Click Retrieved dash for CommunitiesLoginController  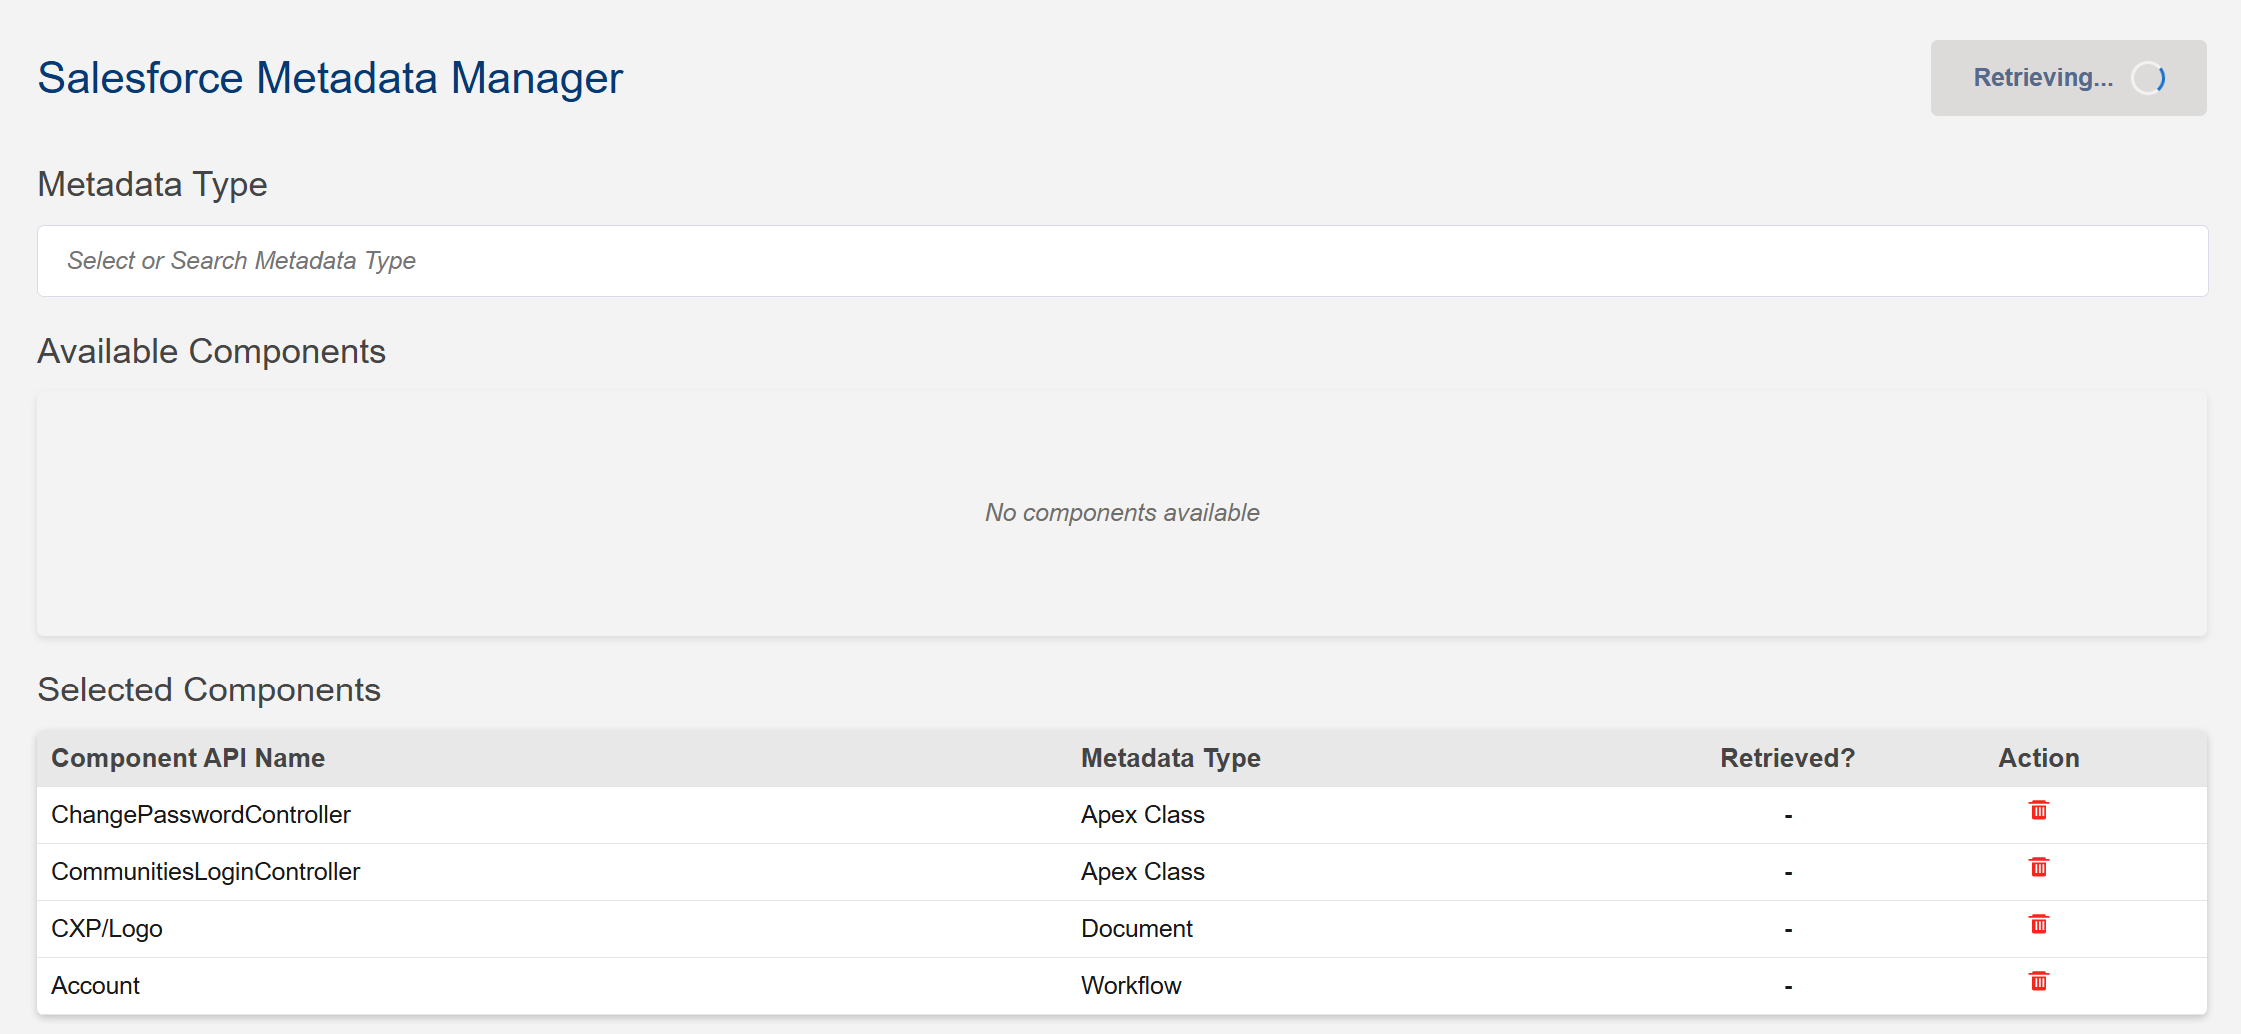click(1788, 873)
